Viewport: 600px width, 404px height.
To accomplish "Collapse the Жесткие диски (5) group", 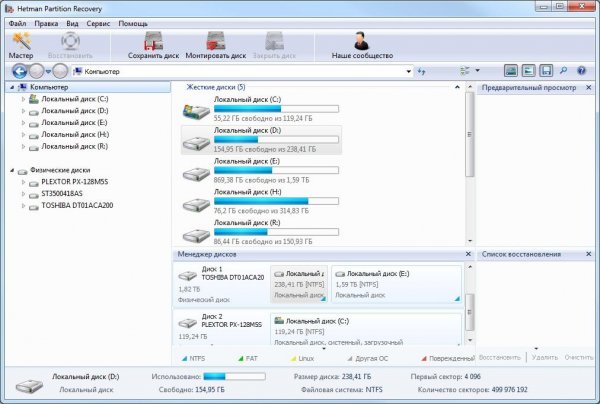I will [x=457, y=87].
